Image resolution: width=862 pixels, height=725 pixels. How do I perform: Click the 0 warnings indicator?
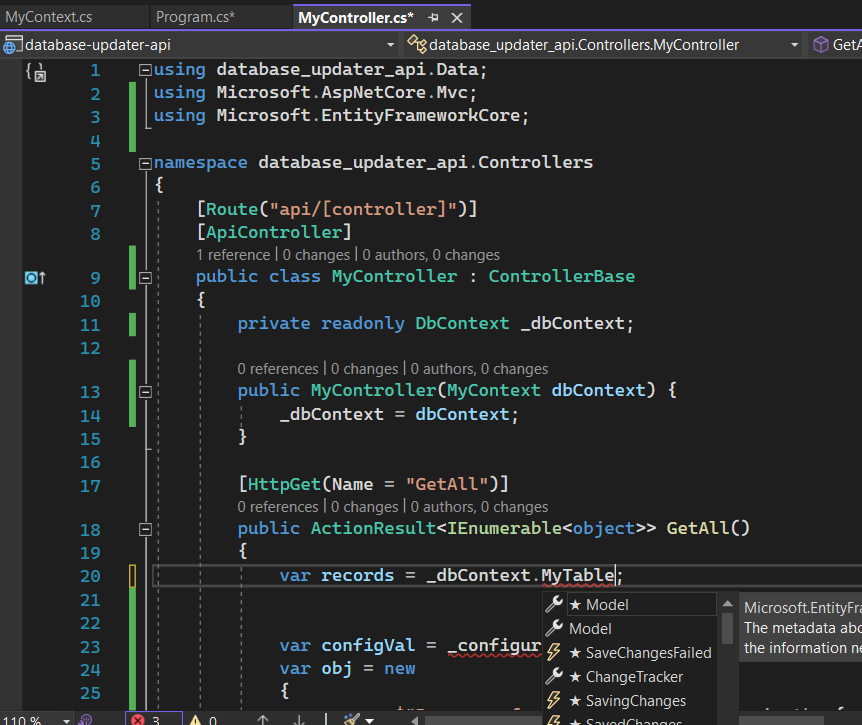click(x=203, y=720)
